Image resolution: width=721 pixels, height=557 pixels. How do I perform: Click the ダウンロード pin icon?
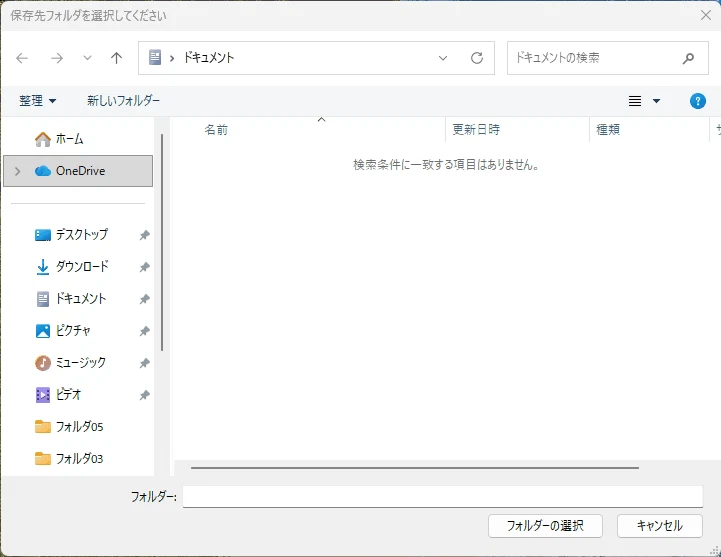point(144,267)
